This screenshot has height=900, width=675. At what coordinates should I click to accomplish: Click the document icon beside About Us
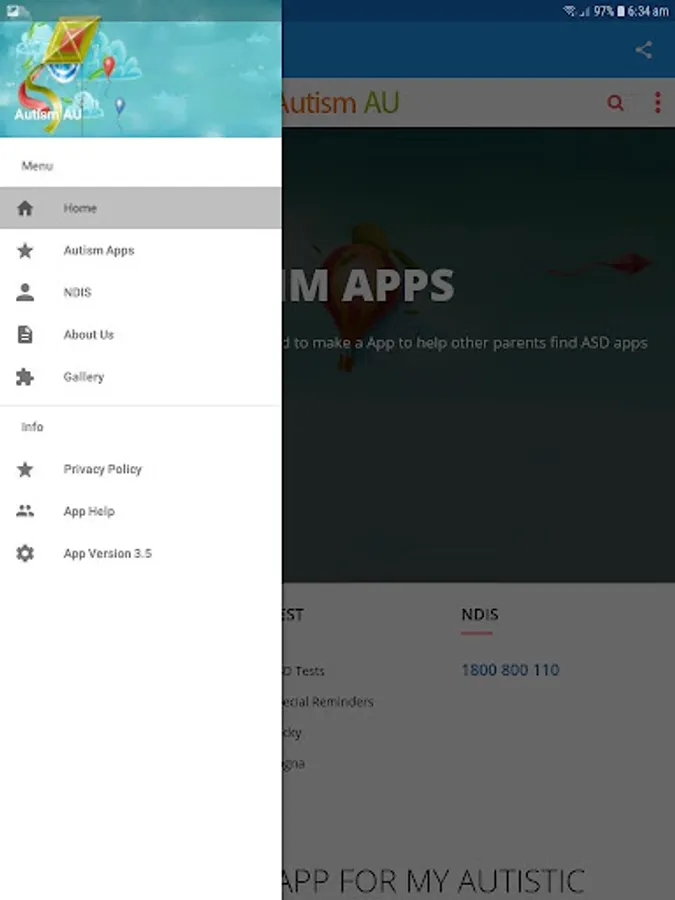coord(25,335)
